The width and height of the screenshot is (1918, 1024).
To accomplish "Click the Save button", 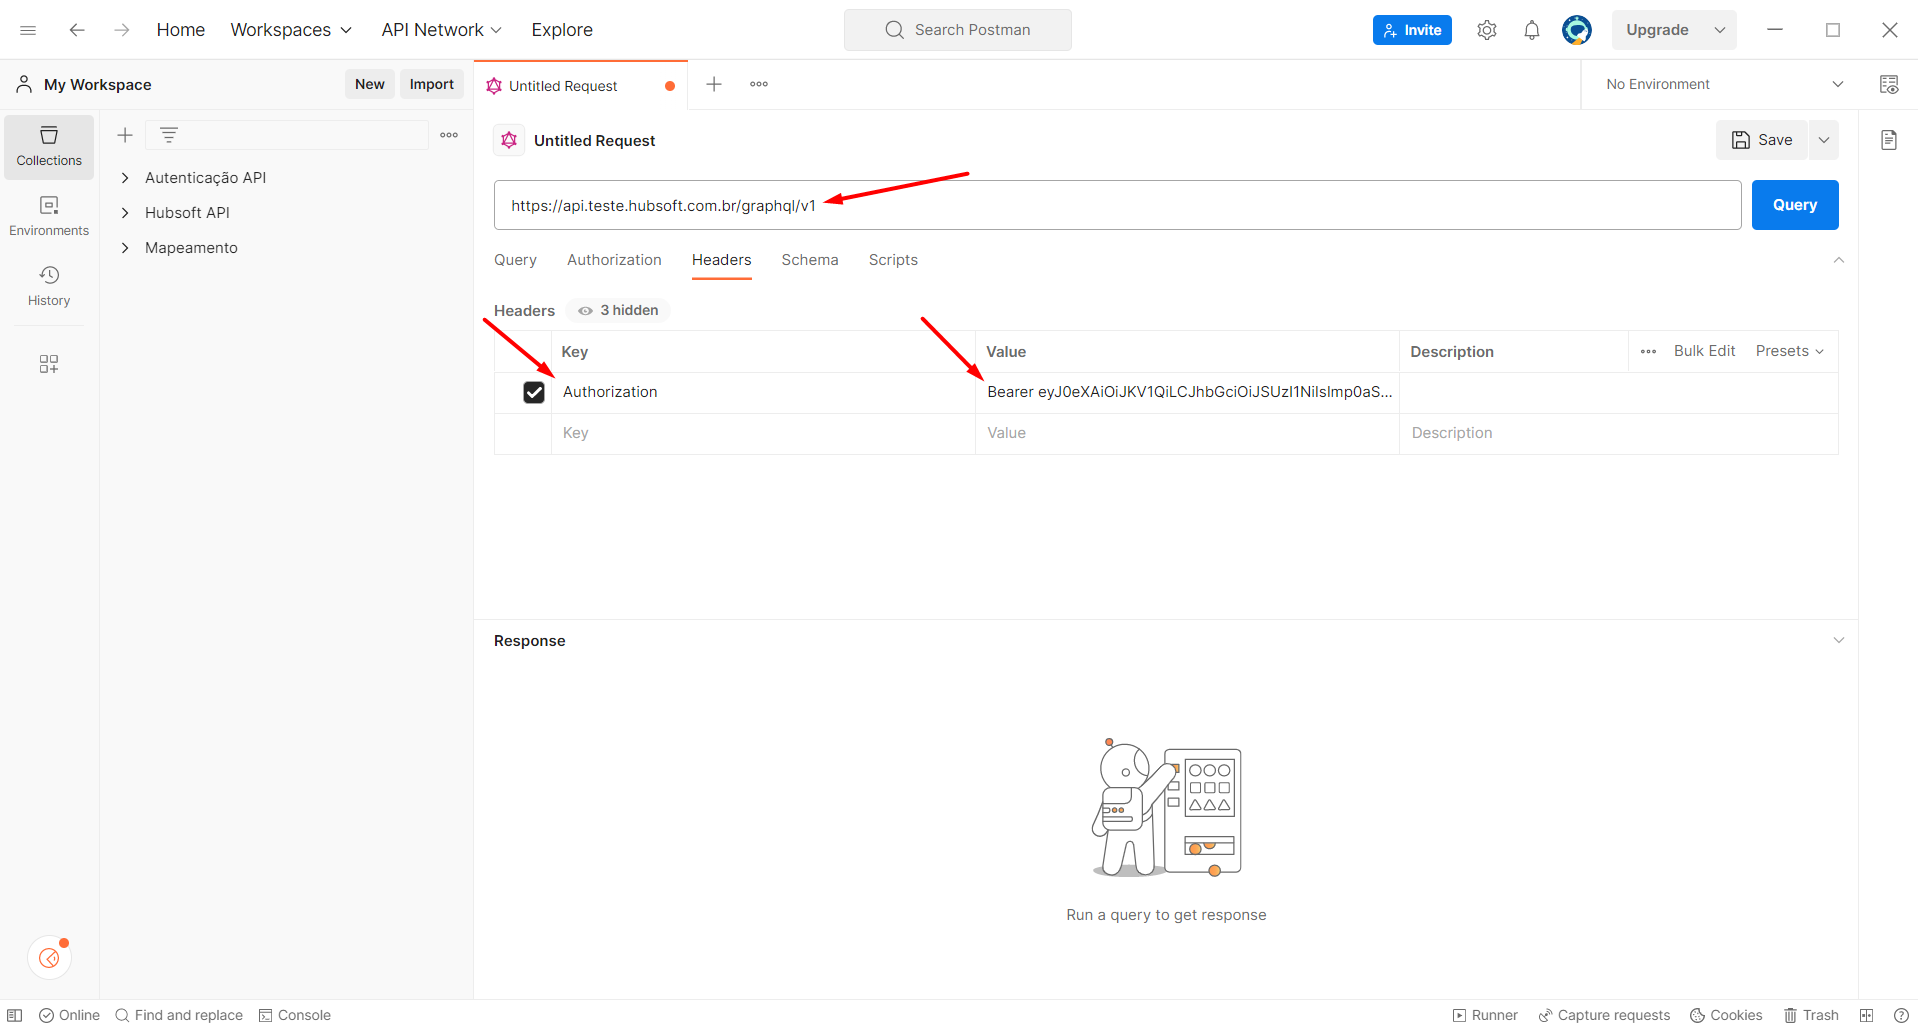I will [1762, 140].
